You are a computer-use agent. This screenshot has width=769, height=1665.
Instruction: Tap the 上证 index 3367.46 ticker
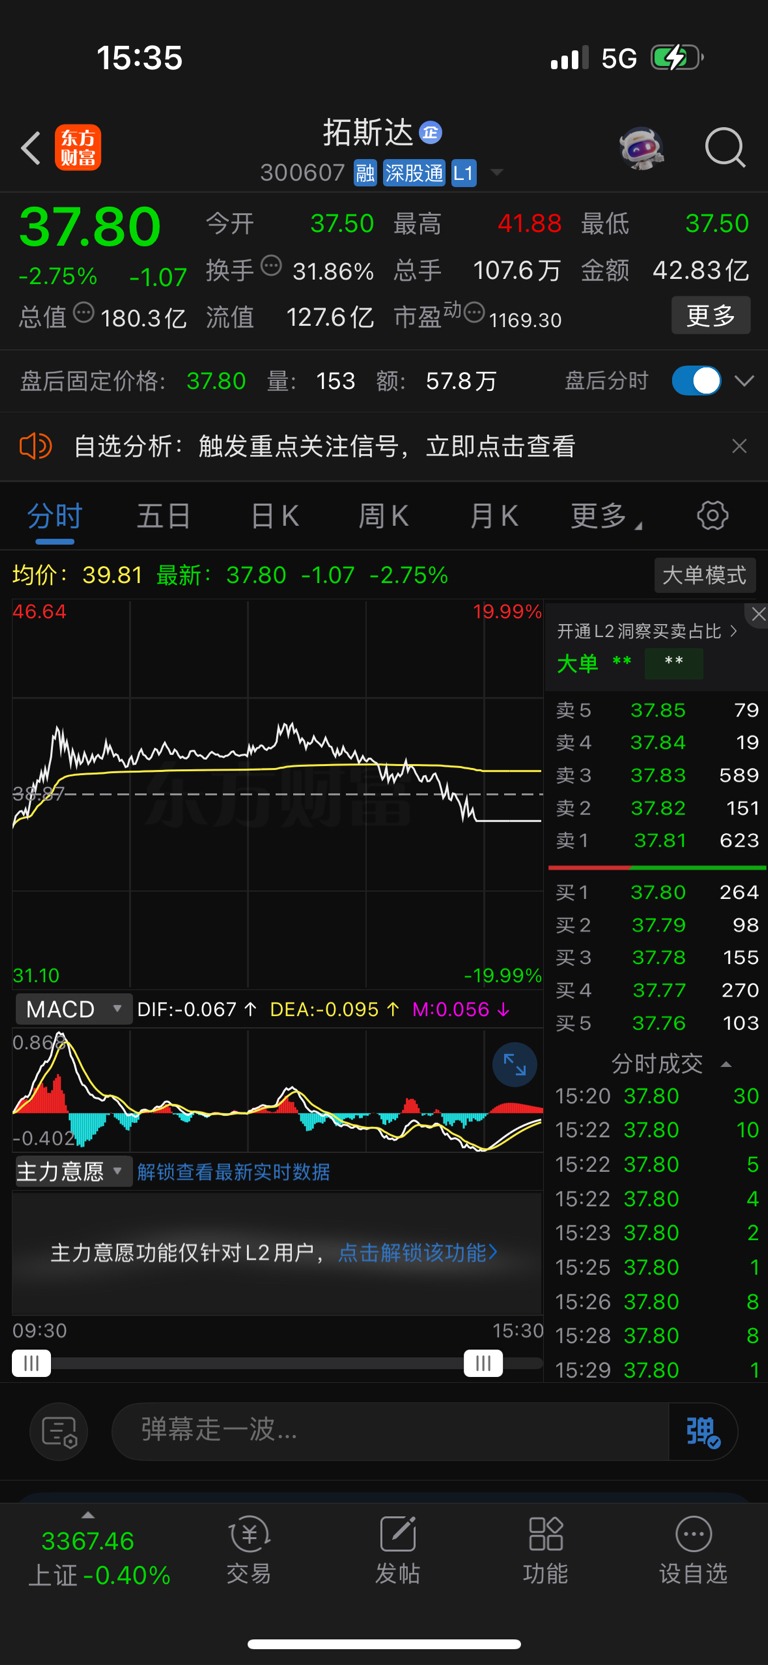(99, 1558)
